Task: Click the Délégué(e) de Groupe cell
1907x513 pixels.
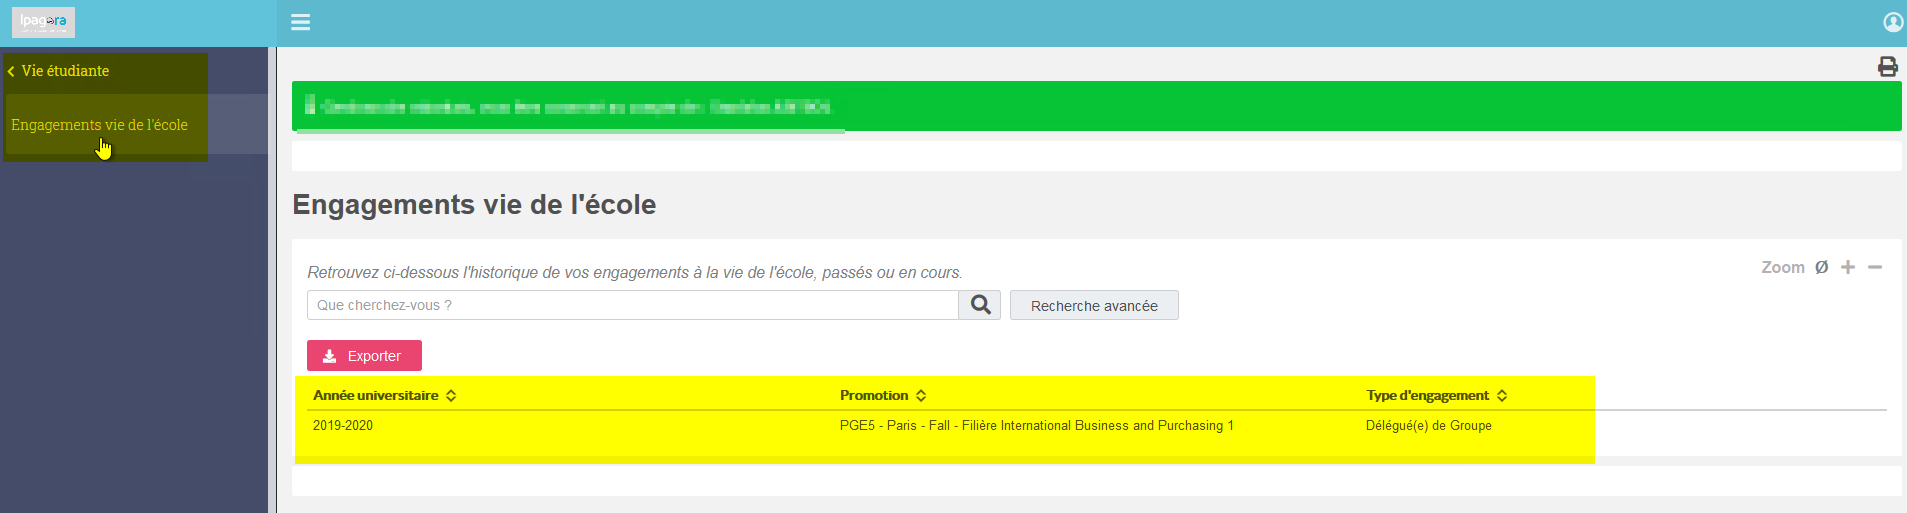Action: coord(1428,426)
